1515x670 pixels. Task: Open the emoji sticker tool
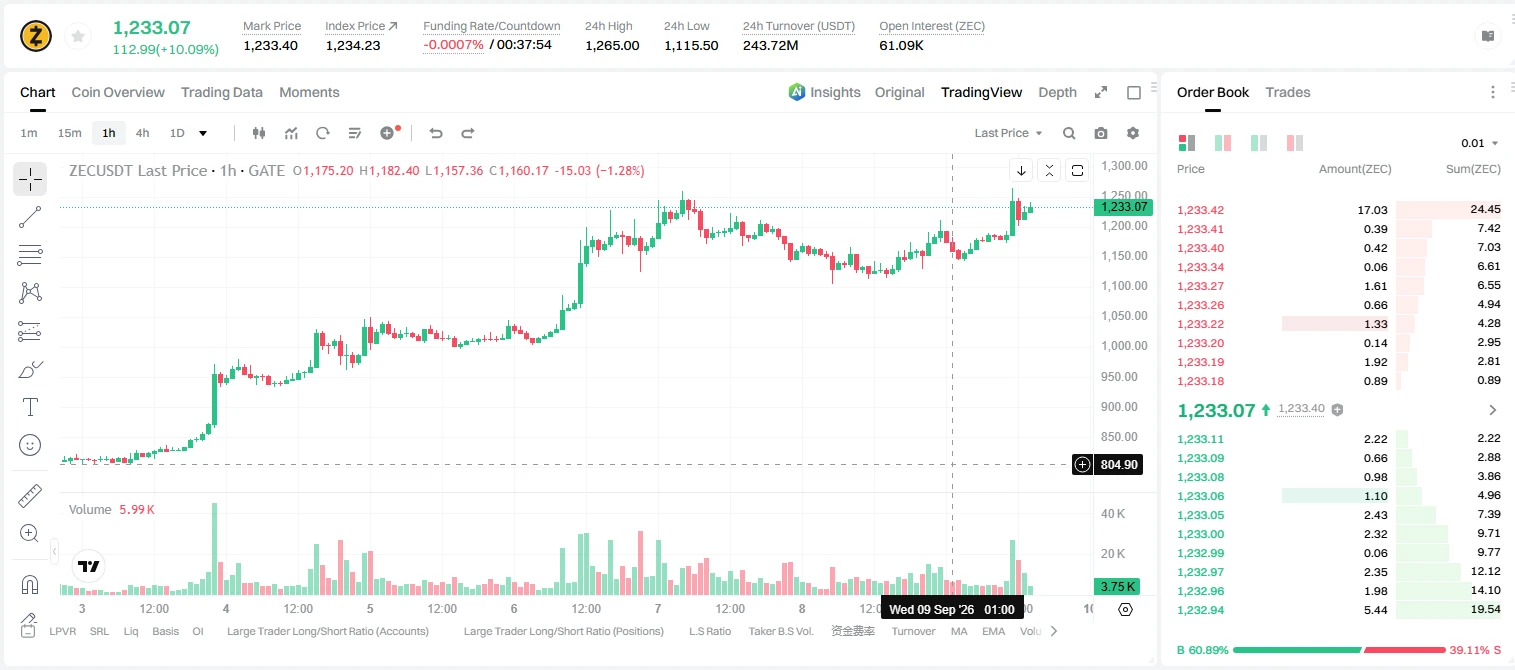point(30,445)
